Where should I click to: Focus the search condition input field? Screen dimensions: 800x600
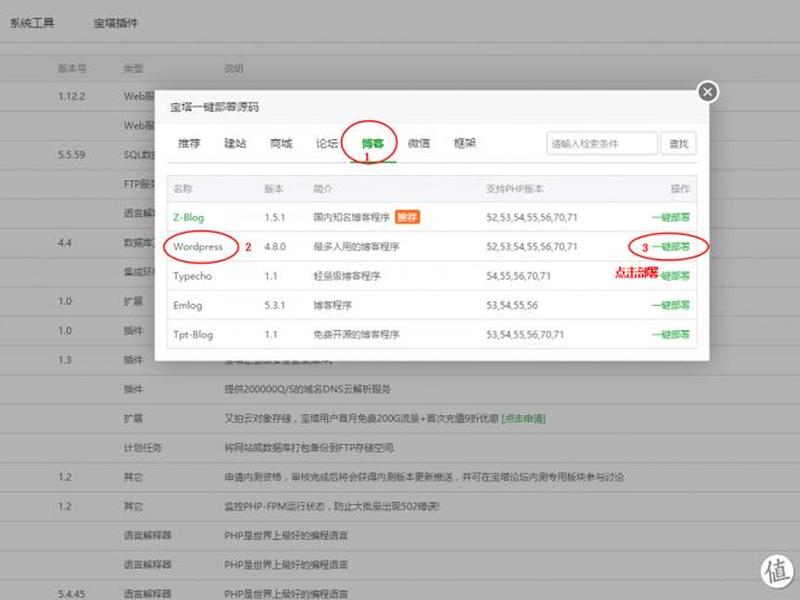coord(602,143)
